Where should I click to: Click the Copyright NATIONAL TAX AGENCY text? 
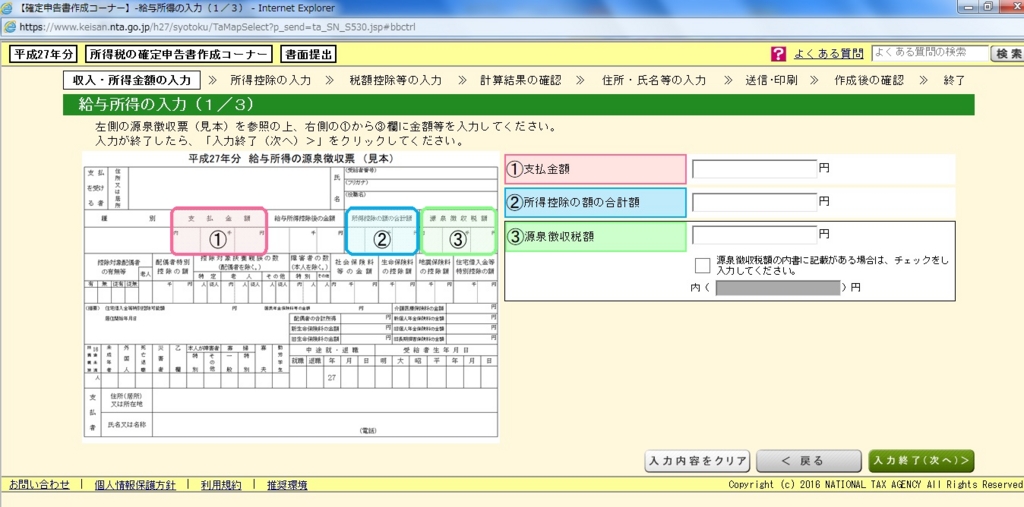point(876,485)
